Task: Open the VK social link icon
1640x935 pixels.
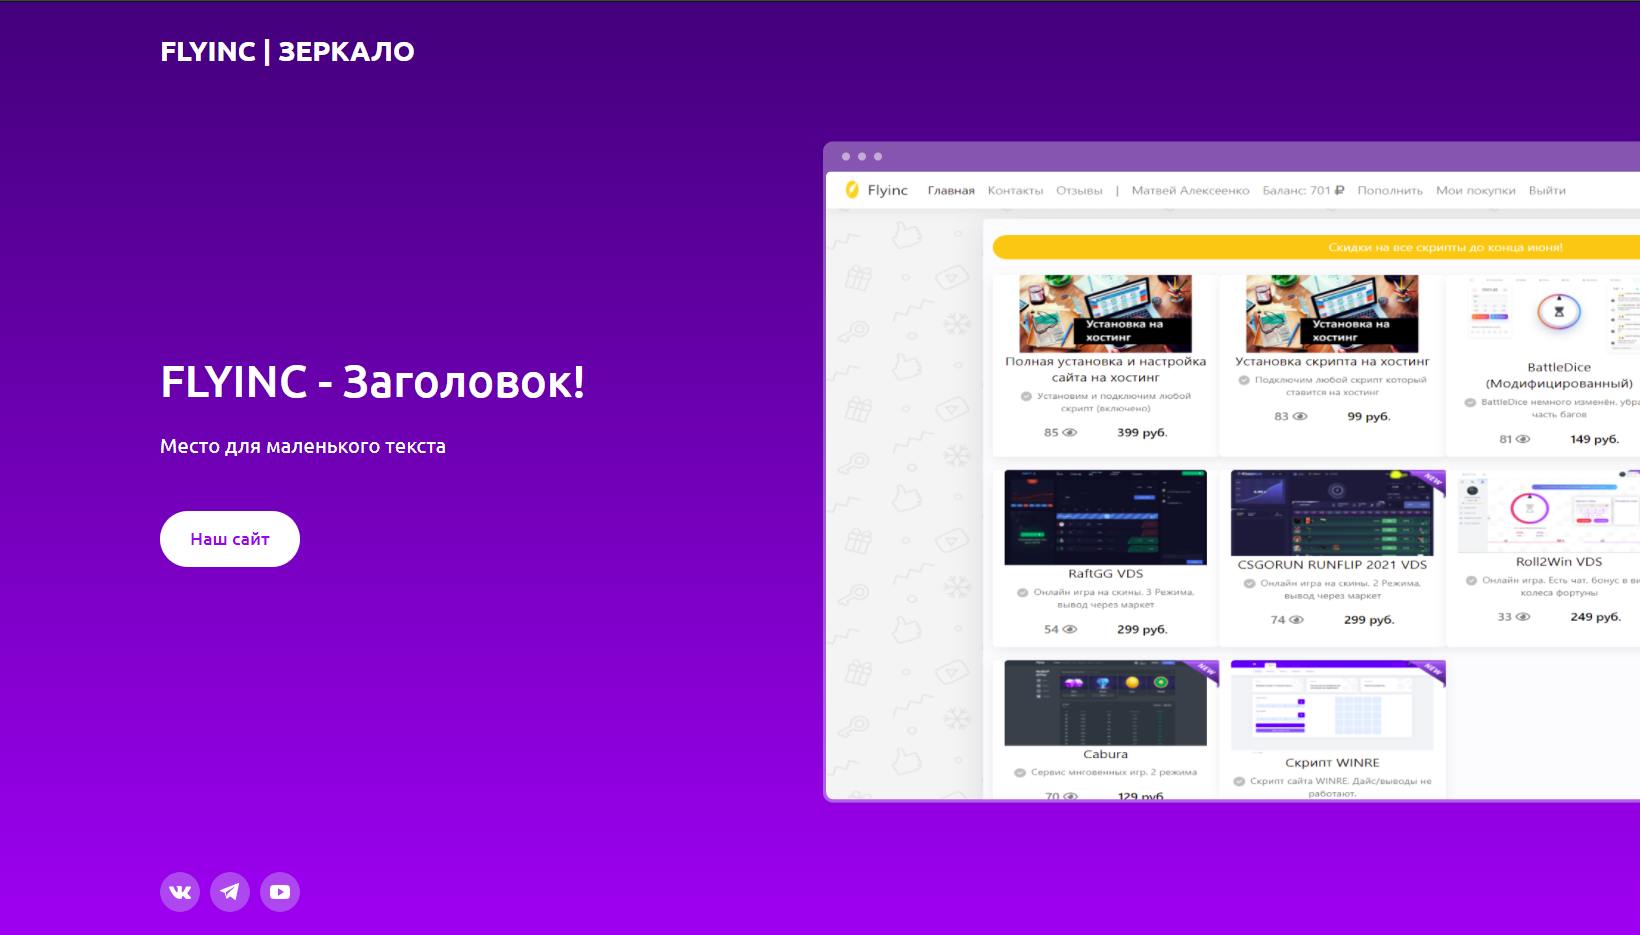Action: click(x=180, y=892)
